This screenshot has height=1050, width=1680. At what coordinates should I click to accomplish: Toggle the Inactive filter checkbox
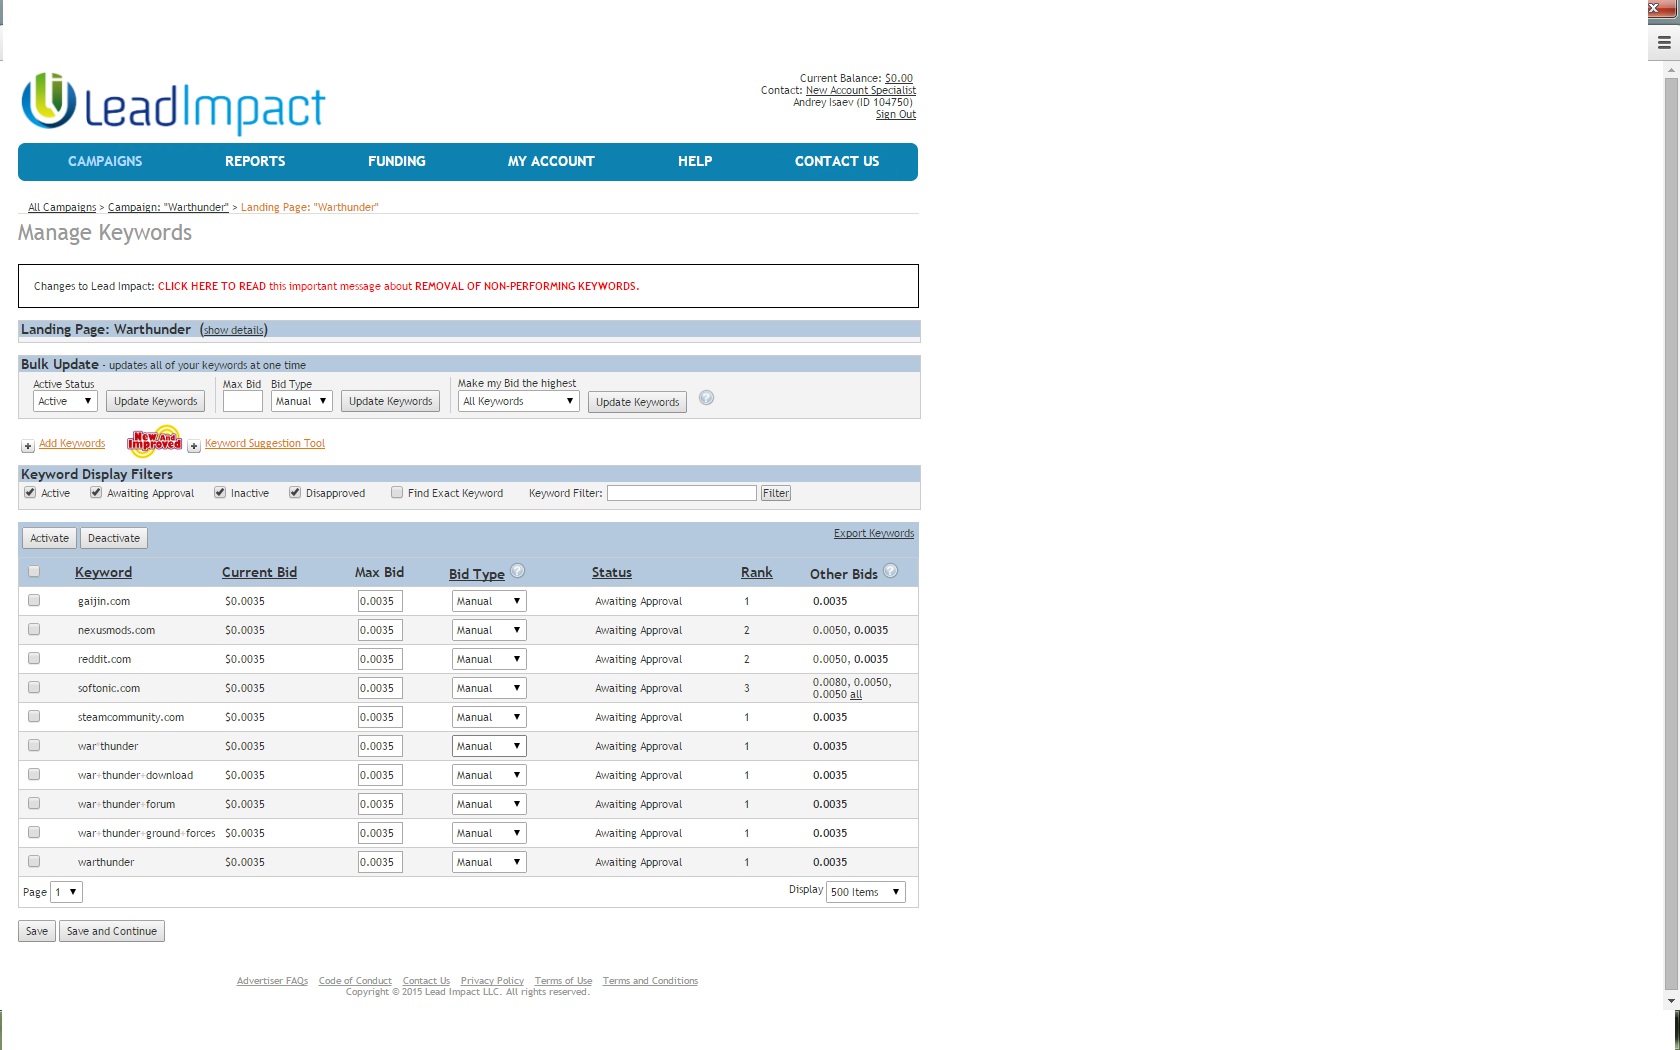click(x=220, y=492)
